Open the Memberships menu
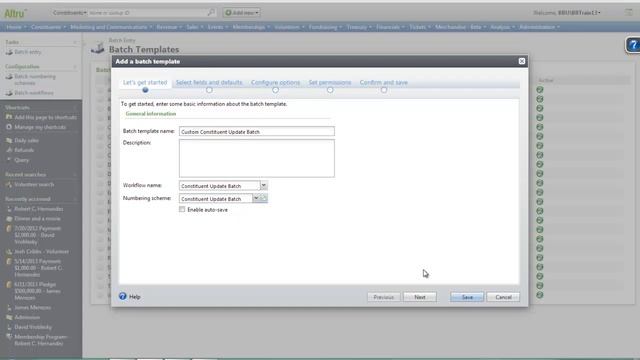This screenshot has width=640, height=360. pyautogui.click(x=251, y=27)
